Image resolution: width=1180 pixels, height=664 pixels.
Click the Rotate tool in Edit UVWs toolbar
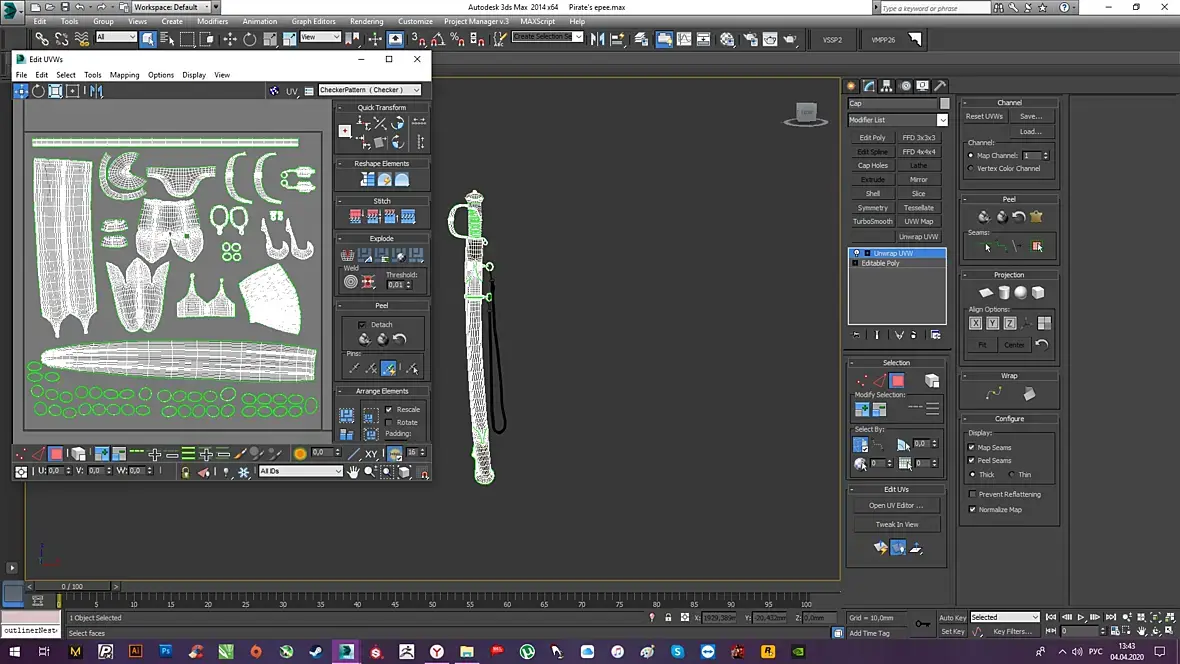pyautogui.click(x=38, y=91)
